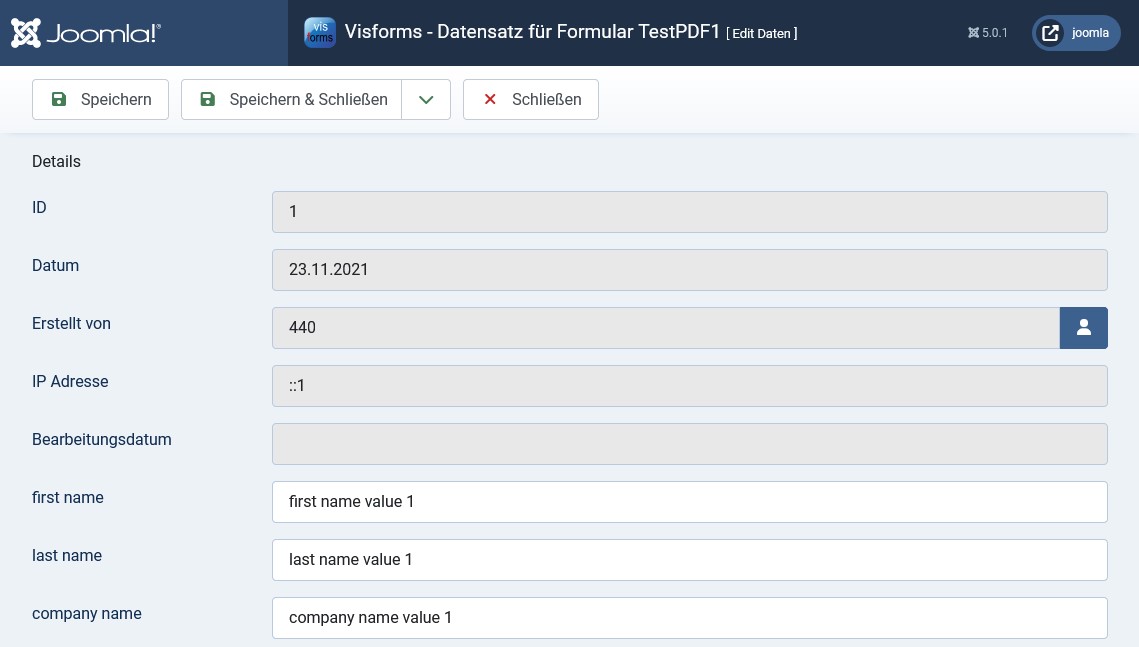The width and height of the screenshot is (1139, 647).
Task: Click the external link icon beside joomla
Action: 1050,33
